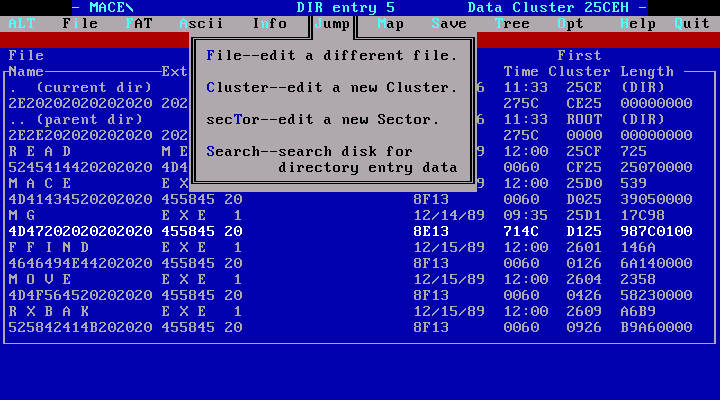Open the Info menu
This screenshot has height=400, width=720.
tap(270, 23)
